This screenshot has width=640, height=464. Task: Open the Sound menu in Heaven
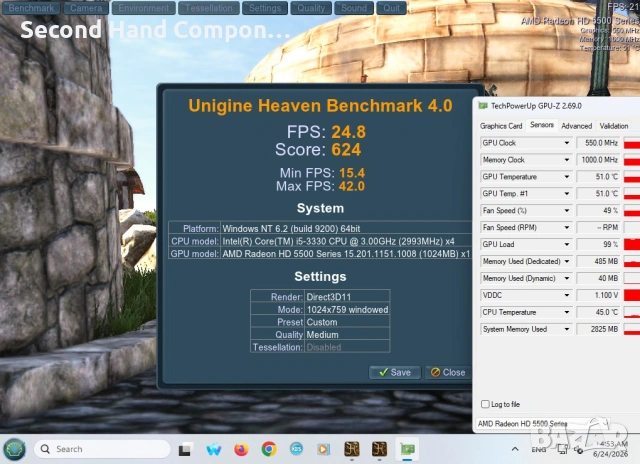354,8
